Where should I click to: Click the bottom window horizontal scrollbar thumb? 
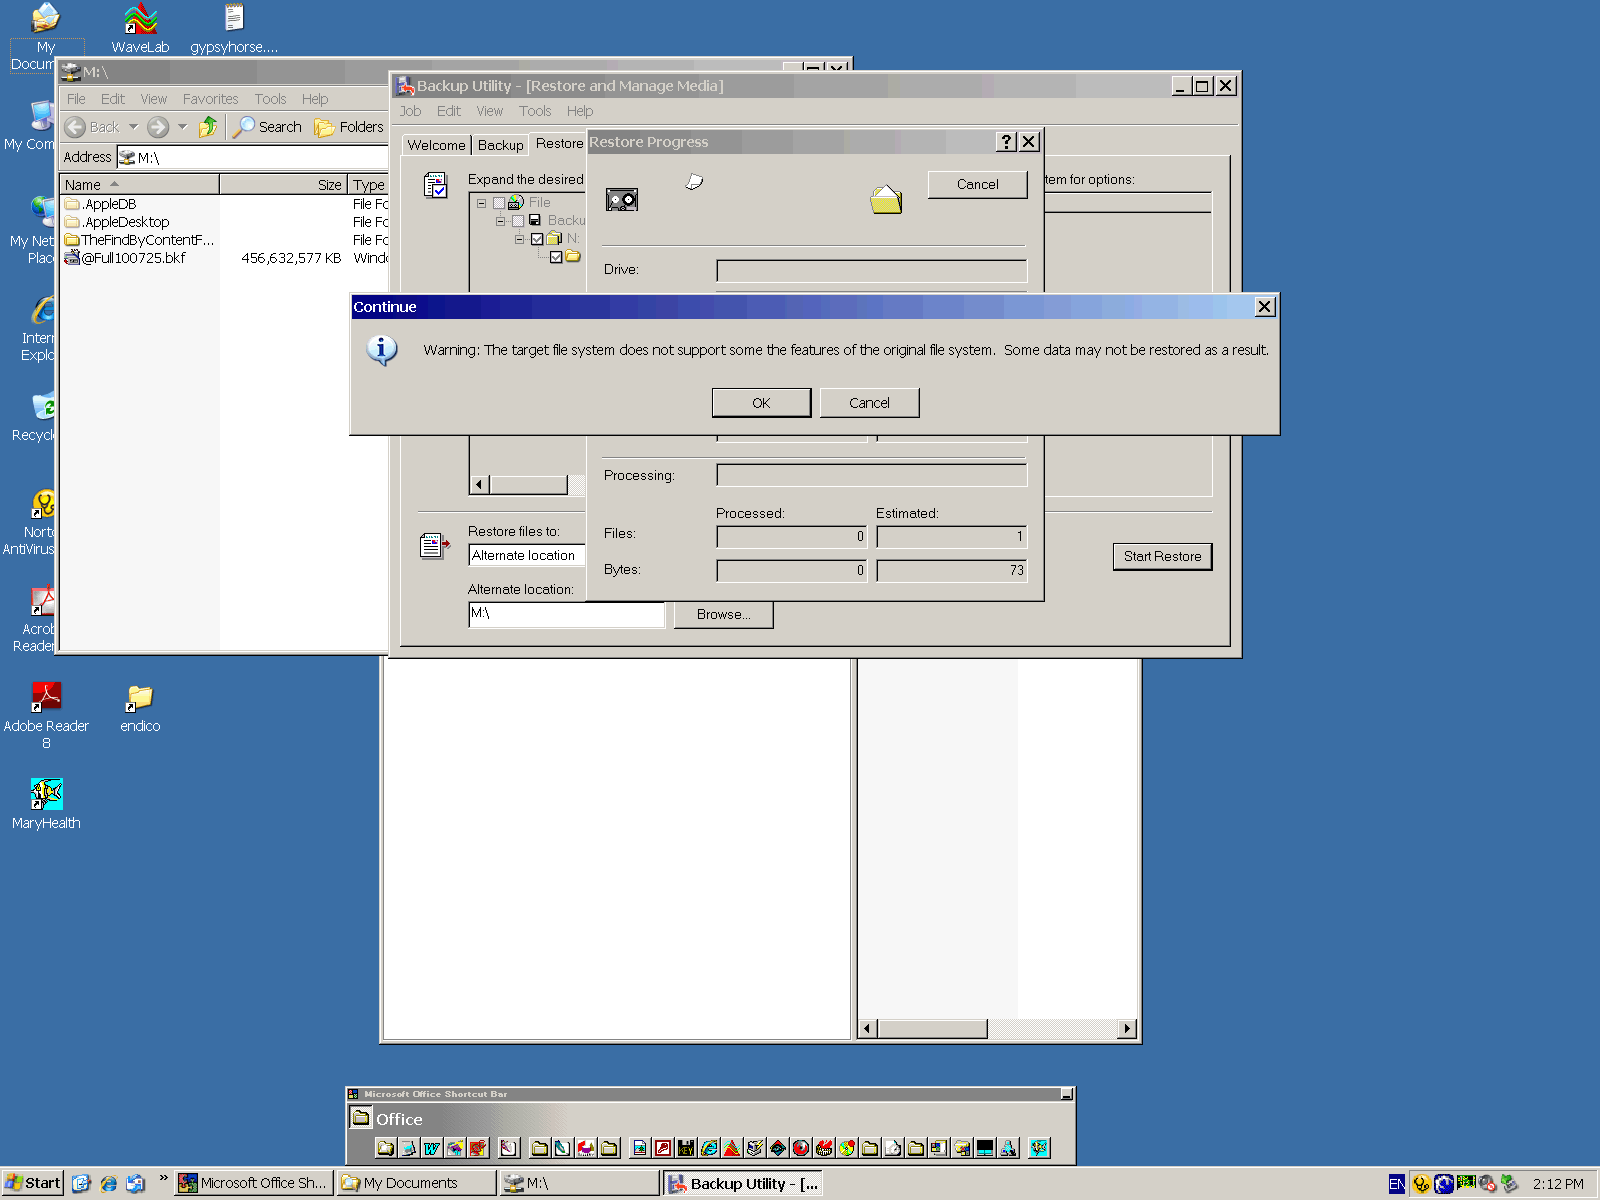[x=932, y=1029]
